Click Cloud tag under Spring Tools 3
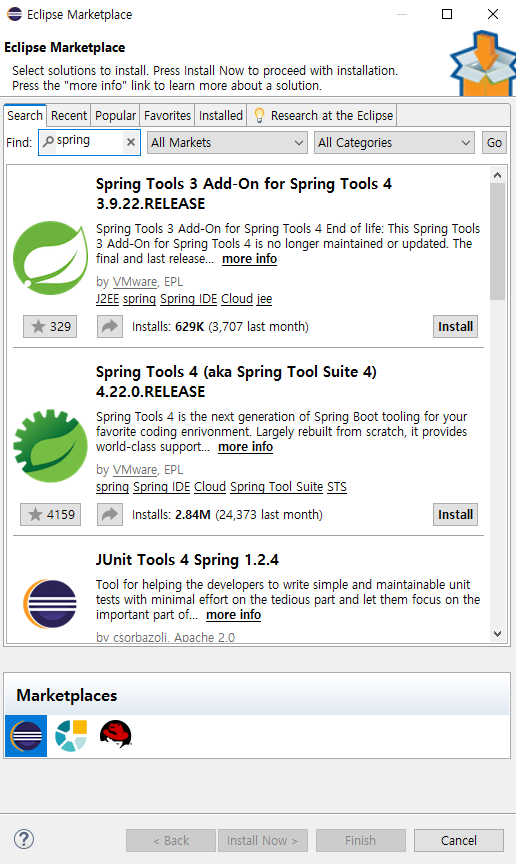This screenshot has width=516, height=864. point(237,299)
